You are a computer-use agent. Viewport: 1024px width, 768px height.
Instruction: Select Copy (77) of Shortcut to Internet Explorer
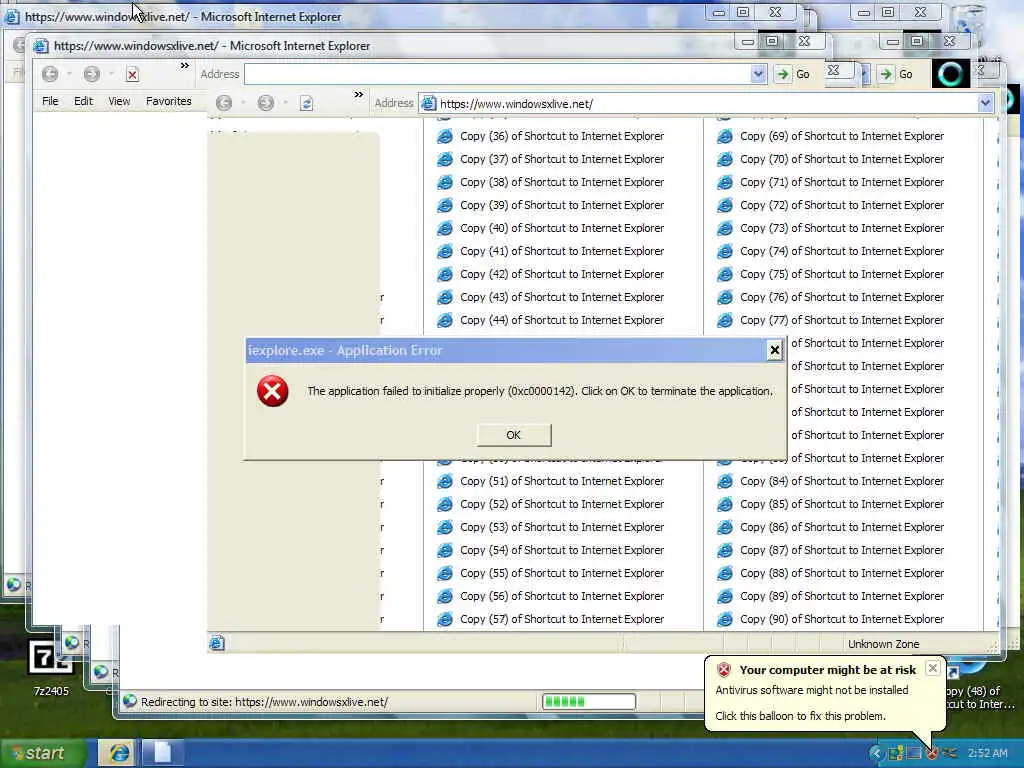pos(831,320)
